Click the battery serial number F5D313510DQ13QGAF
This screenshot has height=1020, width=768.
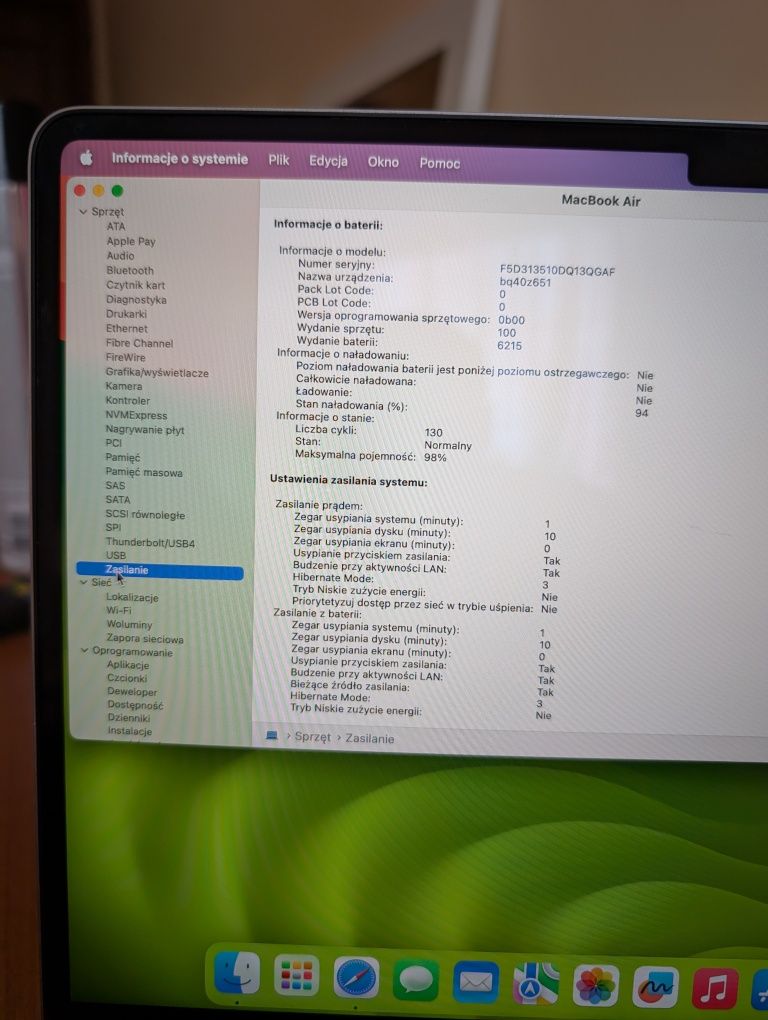coord(557,271)
